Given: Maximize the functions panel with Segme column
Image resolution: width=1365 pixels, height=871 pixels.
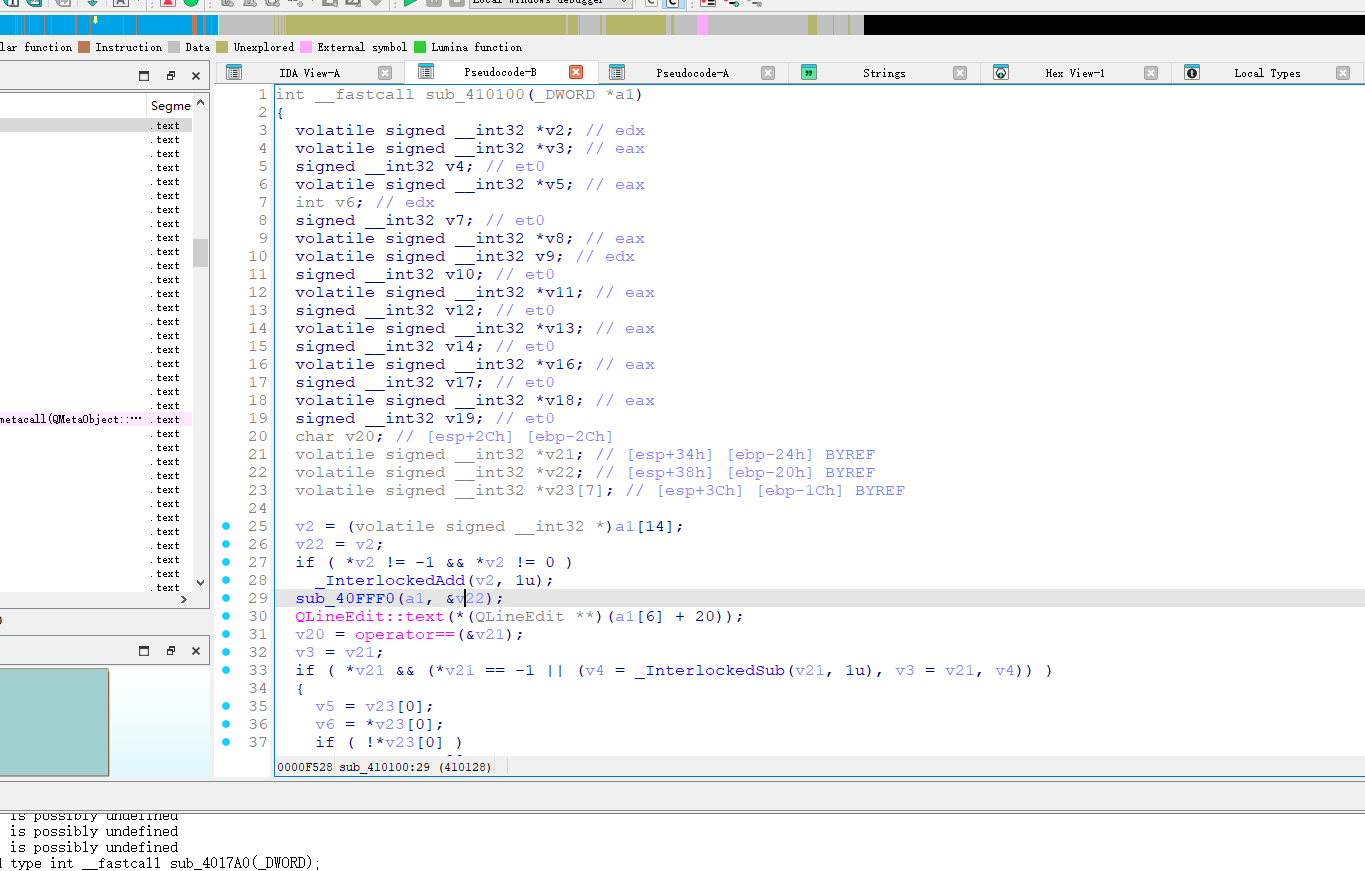Looking at the screenshot, I should coord(144,76).
